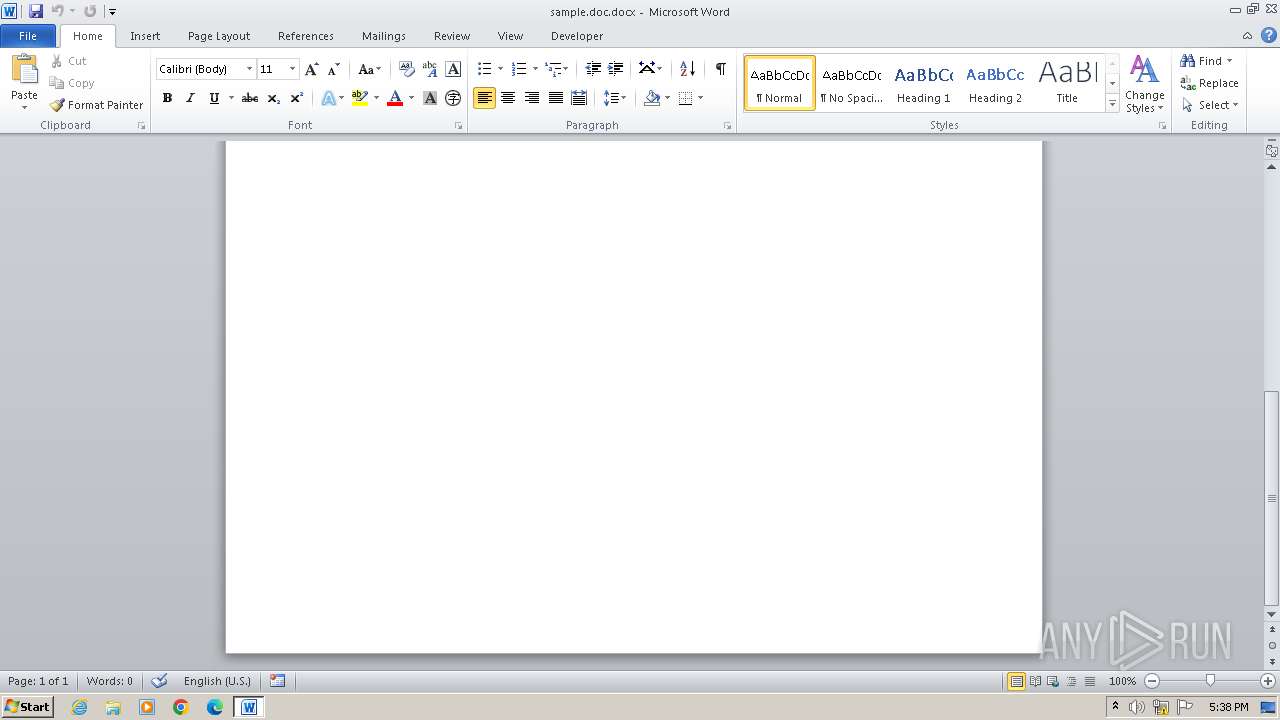The width and height of the screenshot is (1280, 720).
Task: Click the Shrink Font icon
Action: tap(333, 69)
